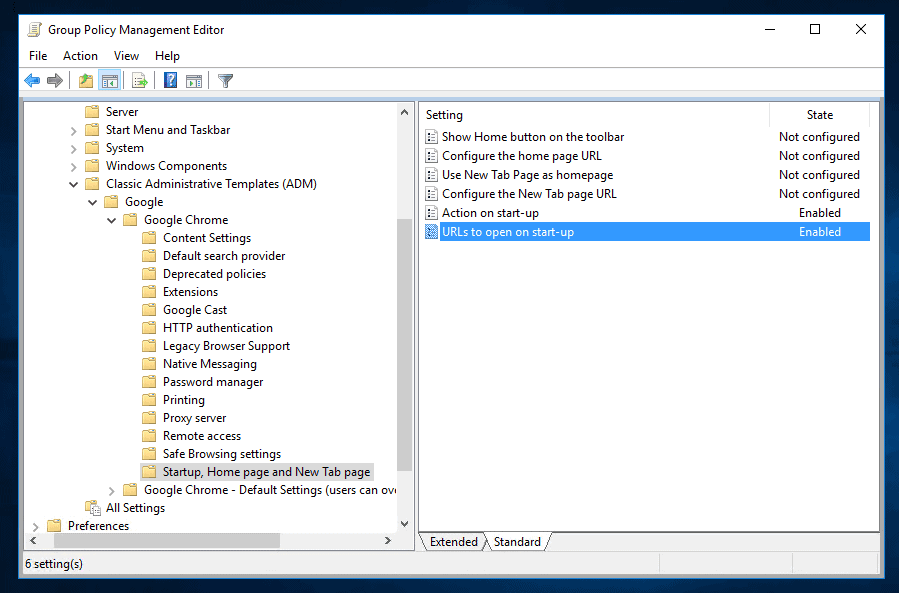Viewport: 899px width, 593px height.
Task: Click tree pane horizontal scrollbar right arrow
Action: [x=388, y=540]
